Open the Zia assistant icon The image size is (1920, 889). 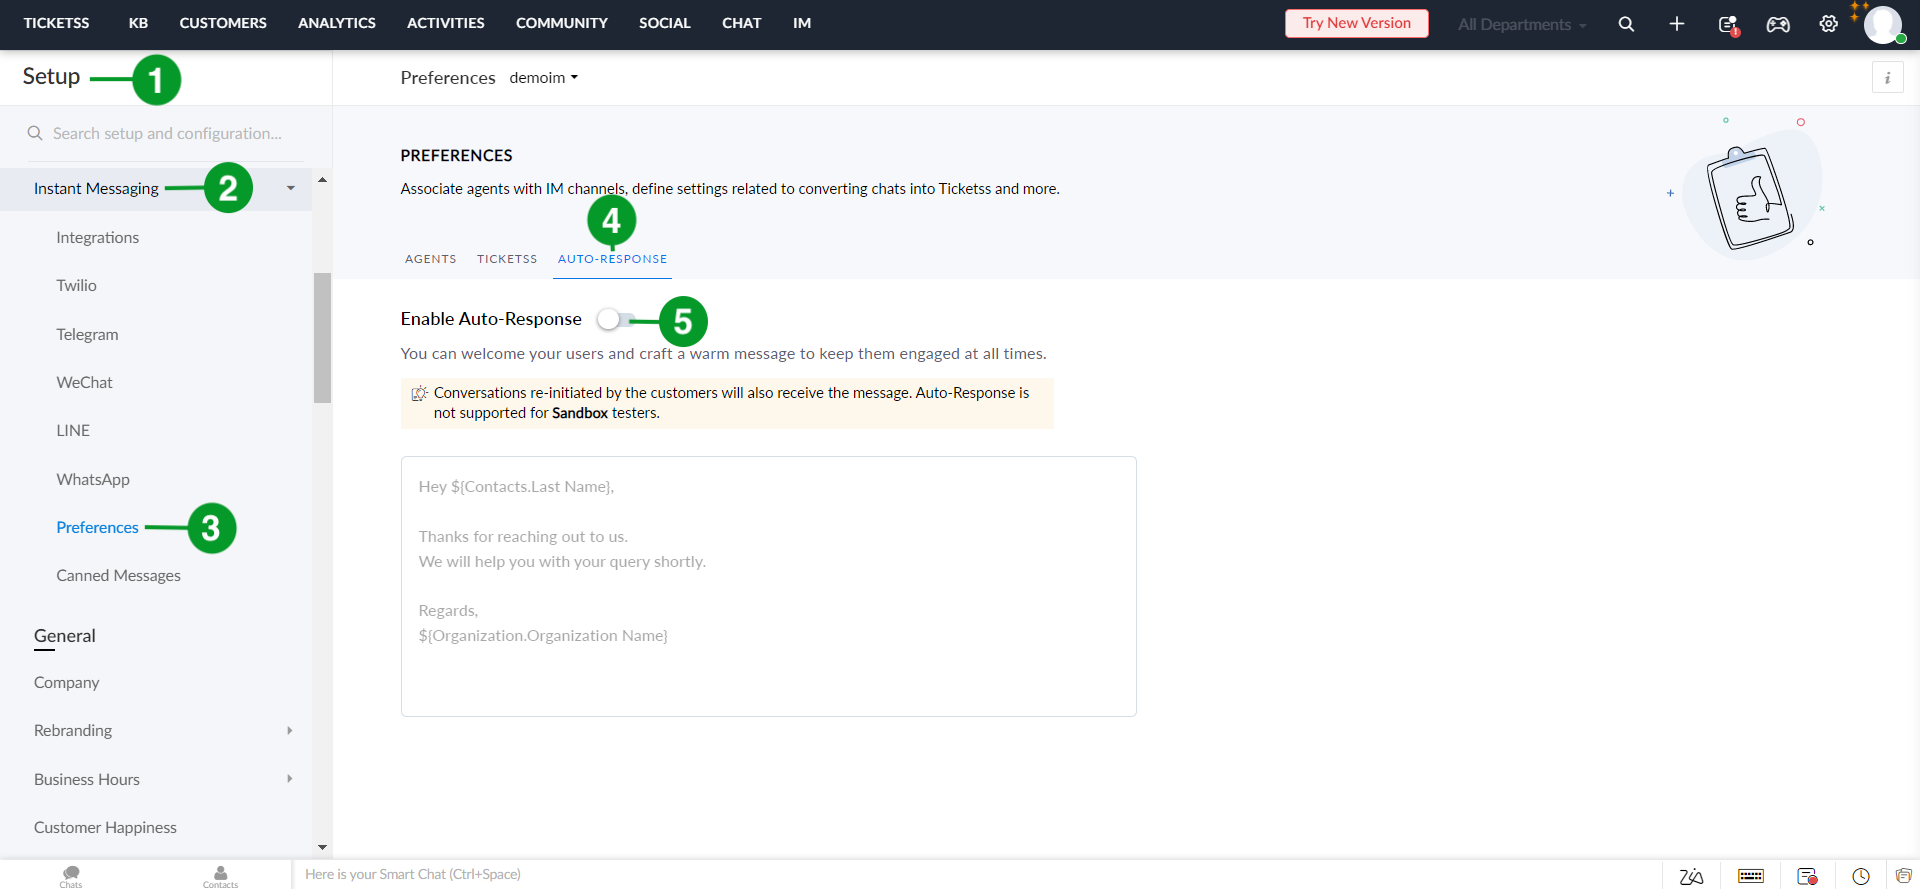pyautogui.click(x=1691, y=876)
